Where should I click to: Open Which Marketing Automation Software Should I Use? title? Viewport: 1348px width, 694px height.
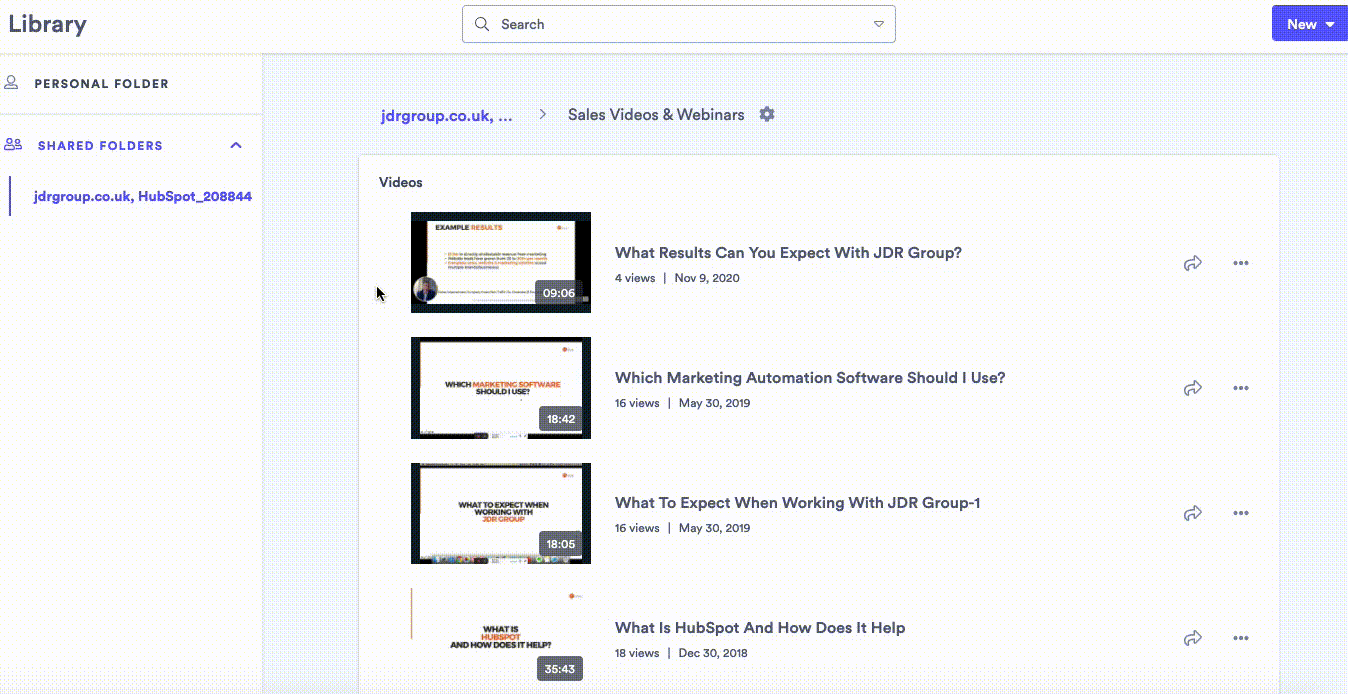[x=810, y=378]
